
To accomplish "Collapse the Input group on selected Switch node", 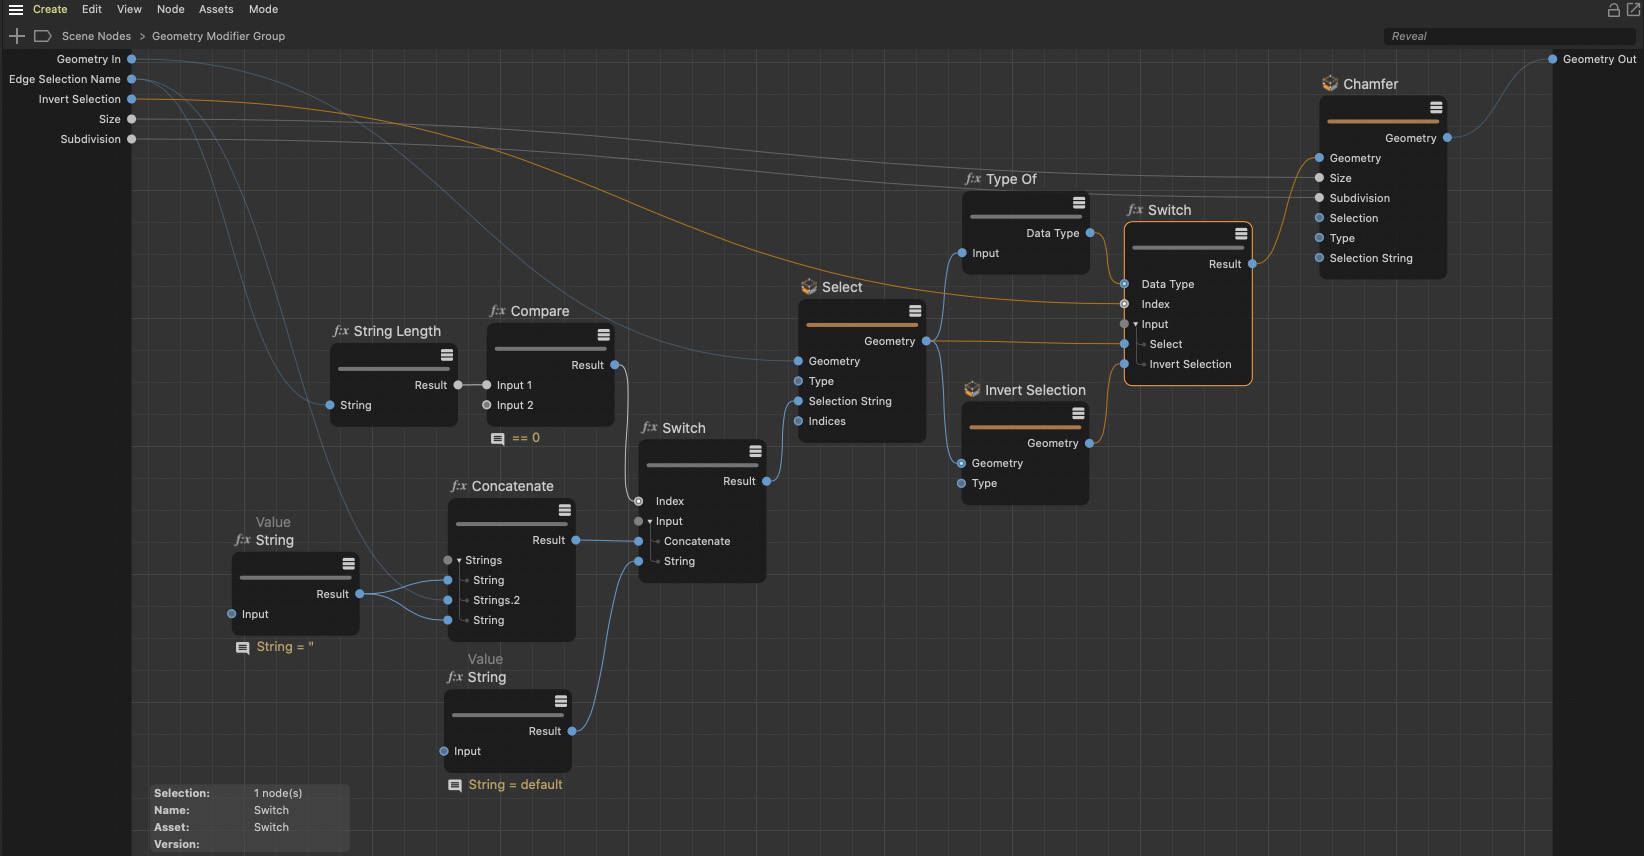I will click(1136, 325).
